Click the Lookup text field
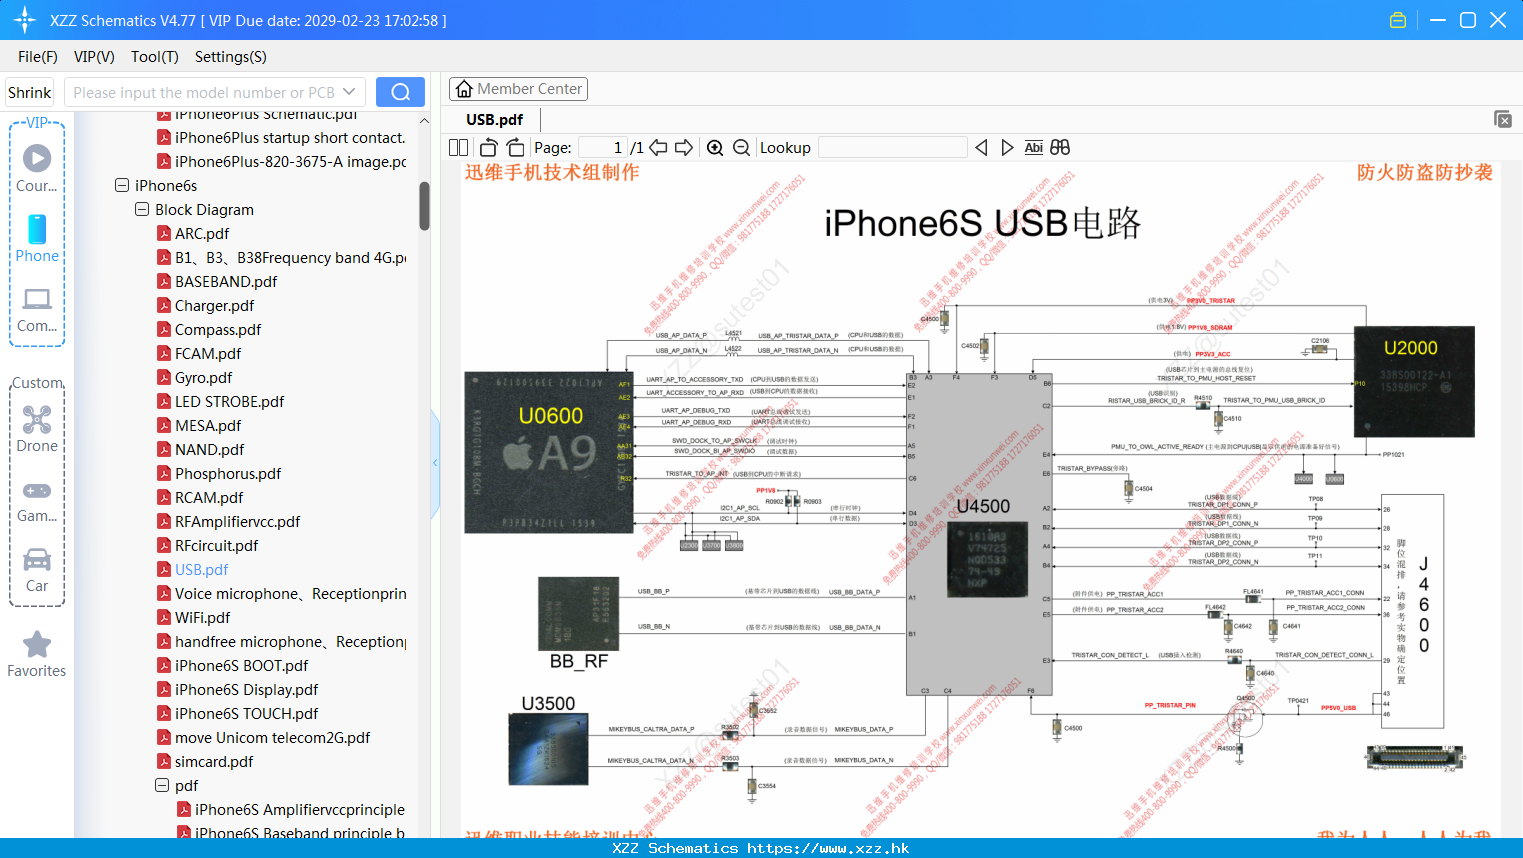 [x=892, y=148]
